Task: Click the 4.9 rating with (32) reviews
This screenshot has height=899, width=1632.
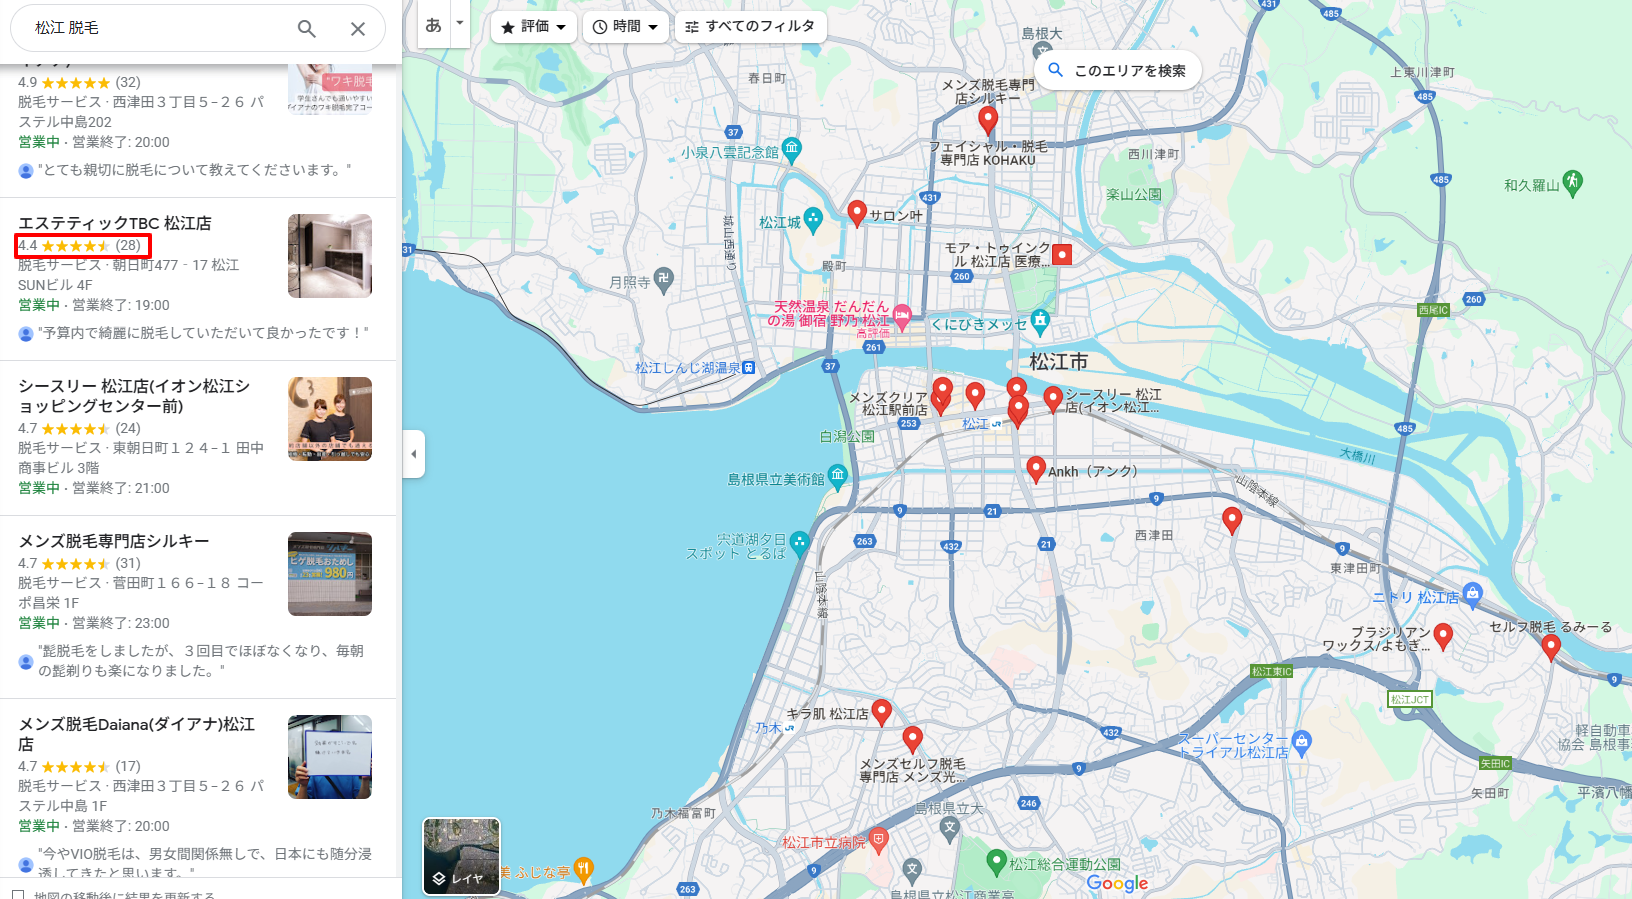Action: (79, 82)
